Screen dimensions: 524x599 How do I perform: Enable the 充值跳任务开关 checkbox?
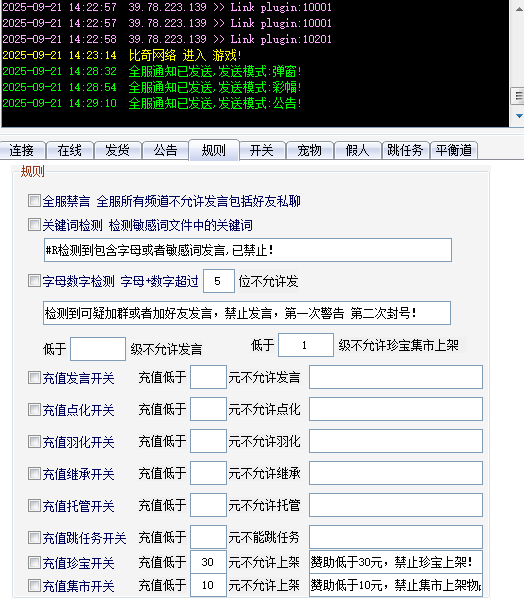point(34,538)
